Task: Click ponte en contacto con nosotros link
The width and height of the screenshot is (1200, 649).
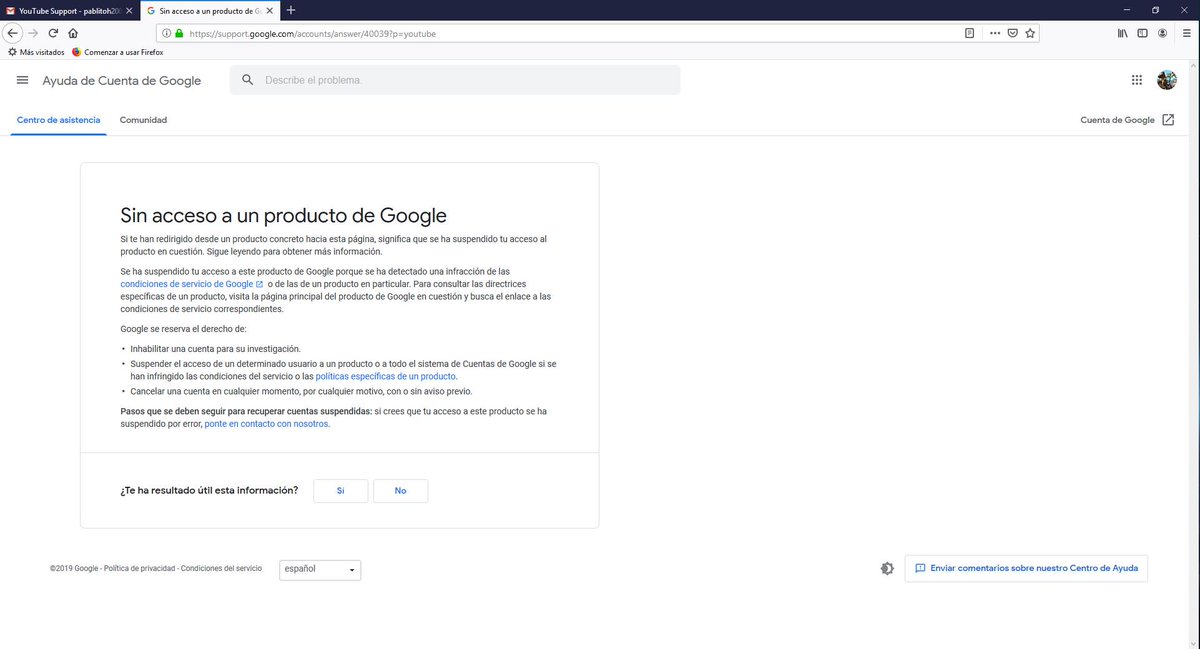Action: [266, 424]
